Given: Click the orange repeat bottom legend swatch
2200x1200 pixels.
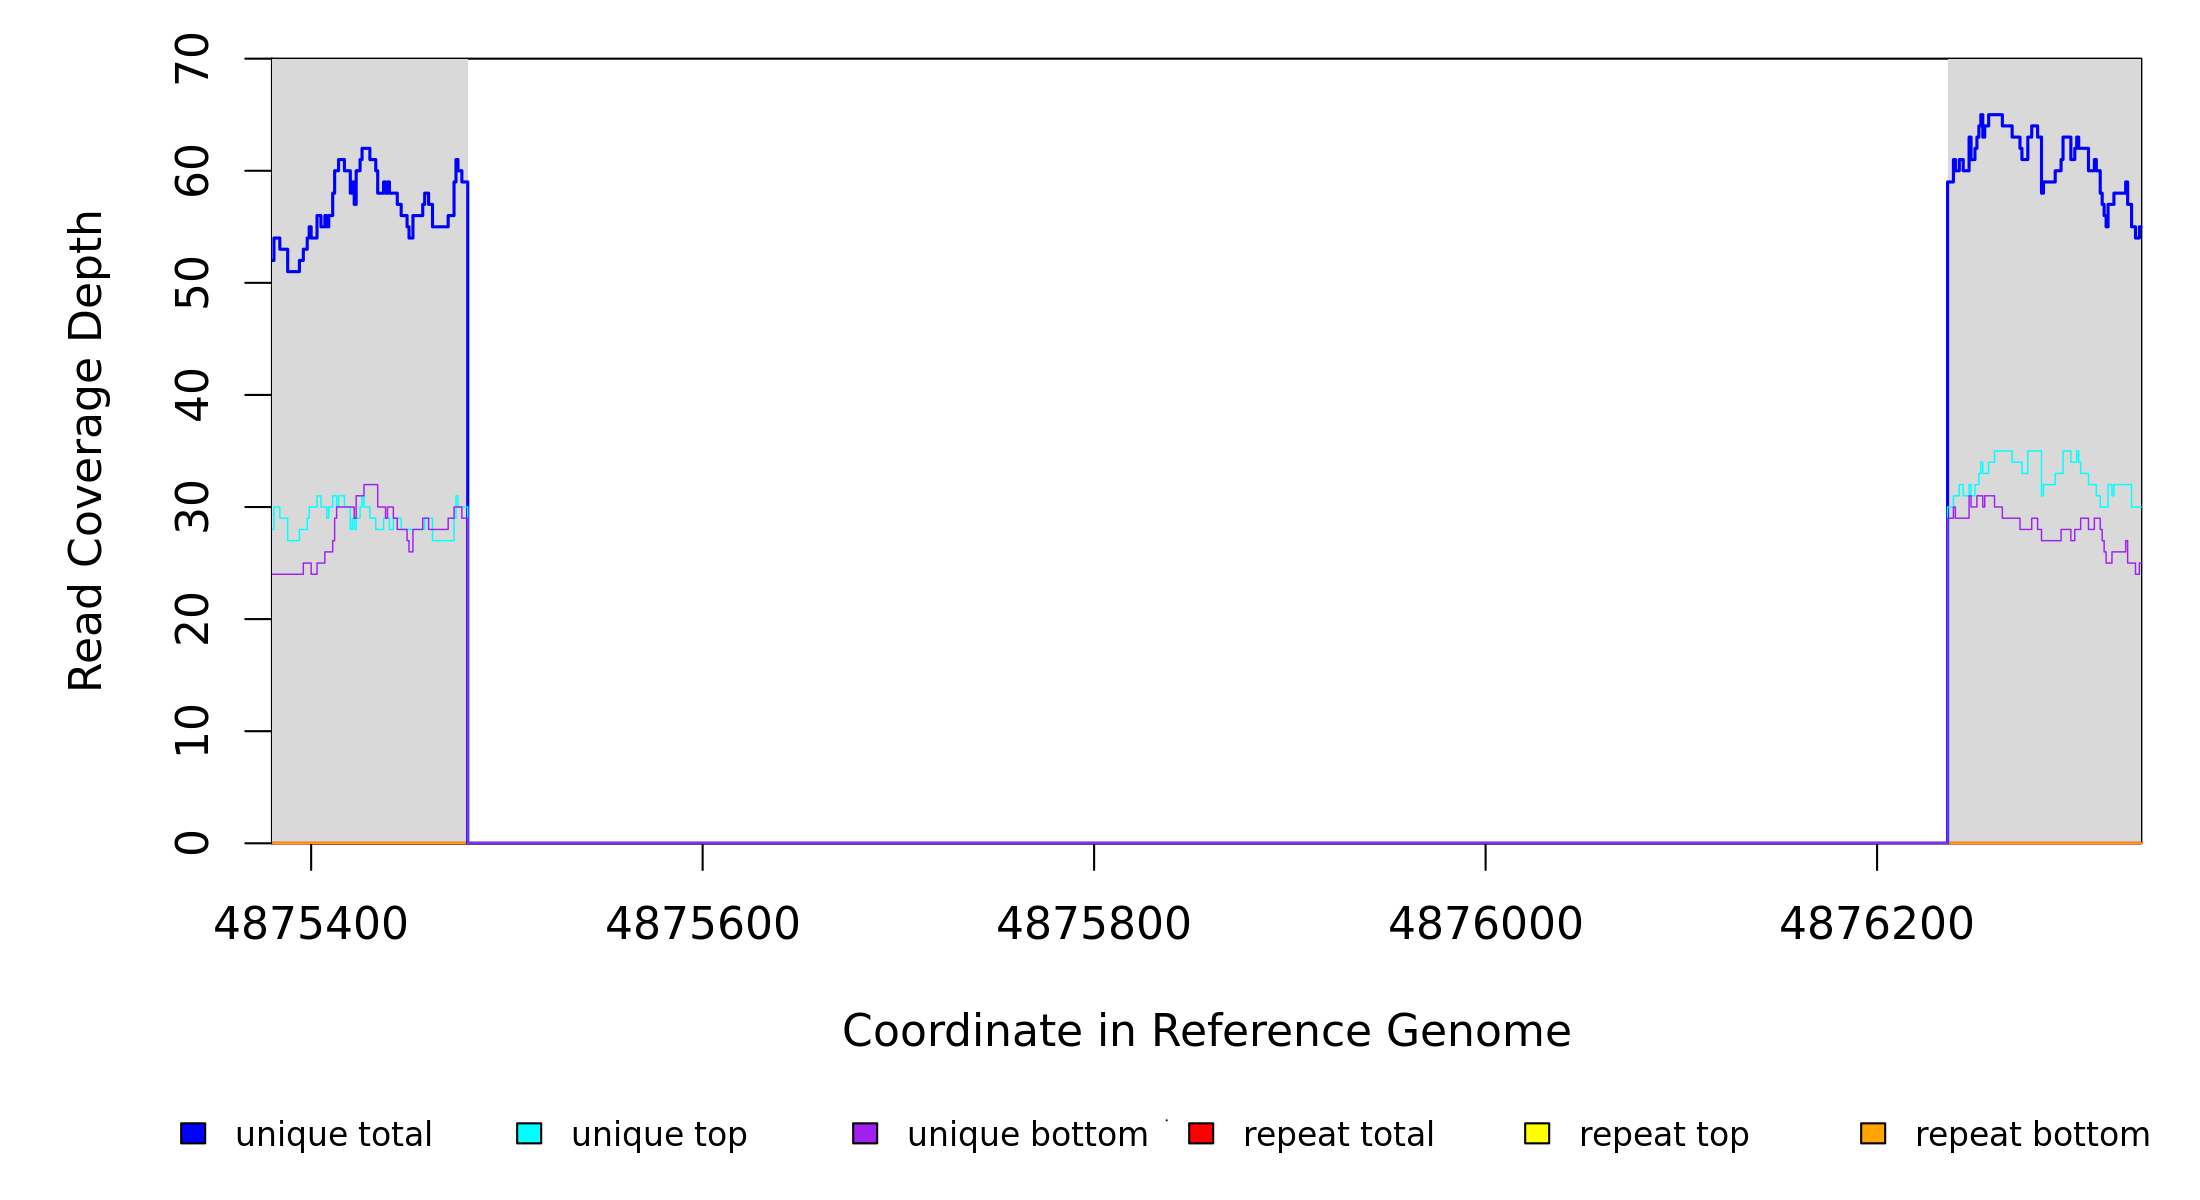Looking at the screenshot, I should coord(1873,1133).
